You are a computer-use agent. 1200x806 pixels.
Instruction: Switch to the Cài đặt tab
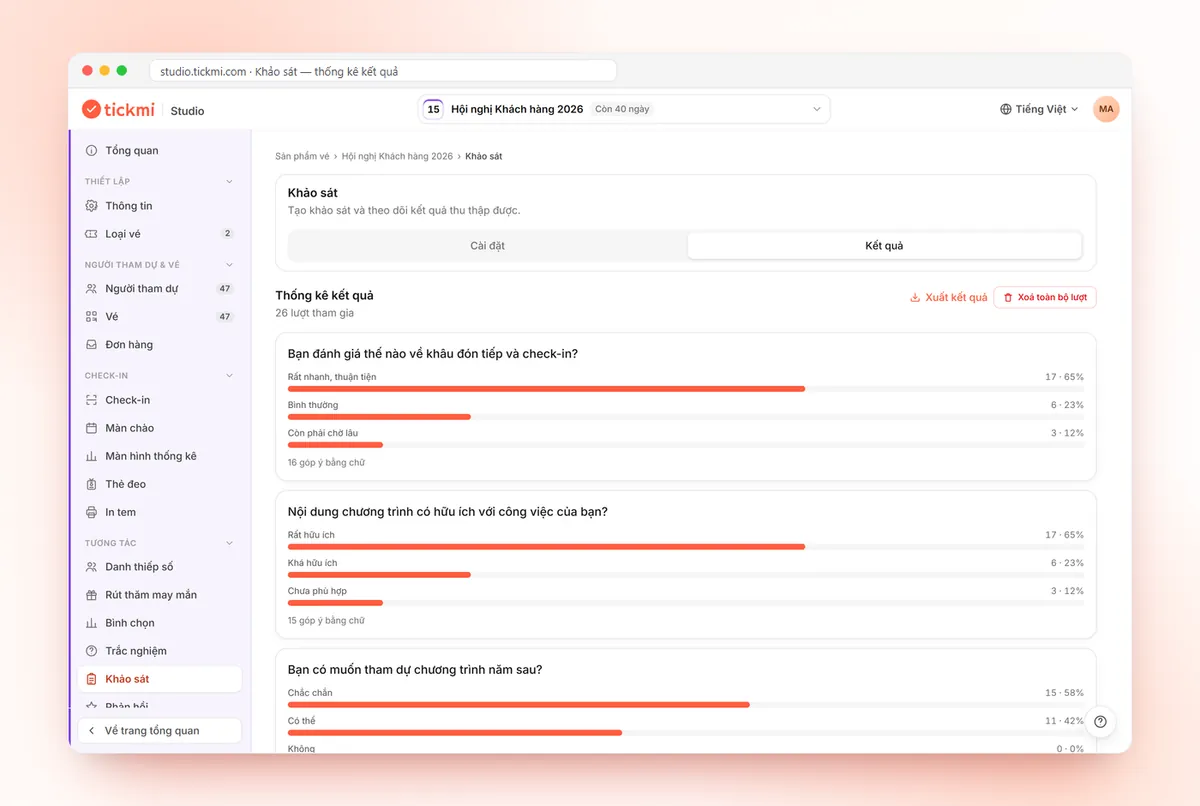(x=488, y=246)
